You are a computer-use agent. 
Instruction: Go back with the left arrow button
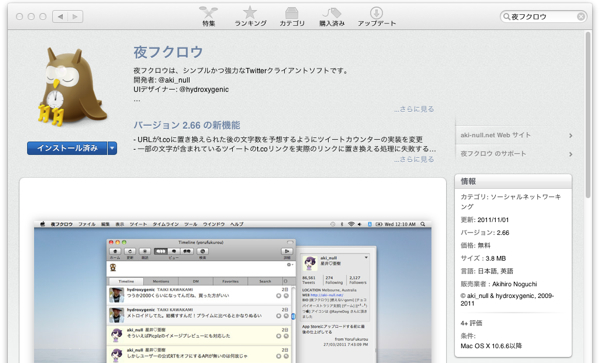[60, 16]
